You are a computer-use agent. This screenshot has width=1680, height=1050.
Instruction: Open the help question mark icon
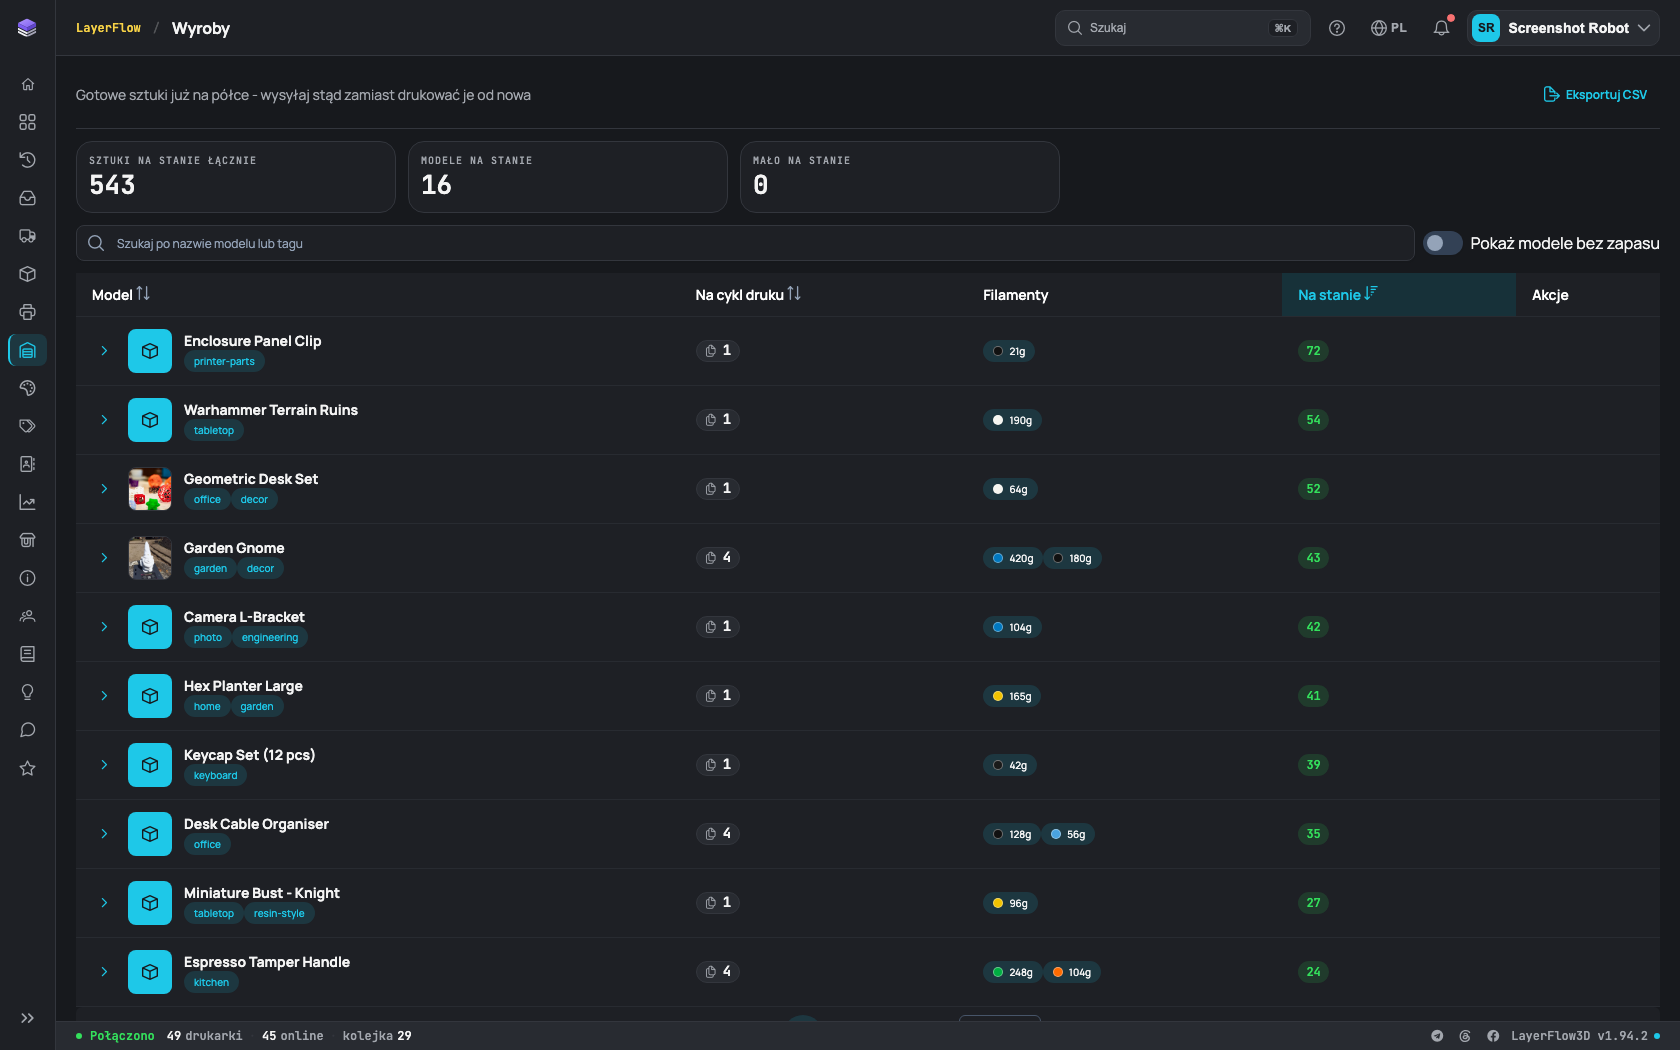click(x=1337, y=28)
